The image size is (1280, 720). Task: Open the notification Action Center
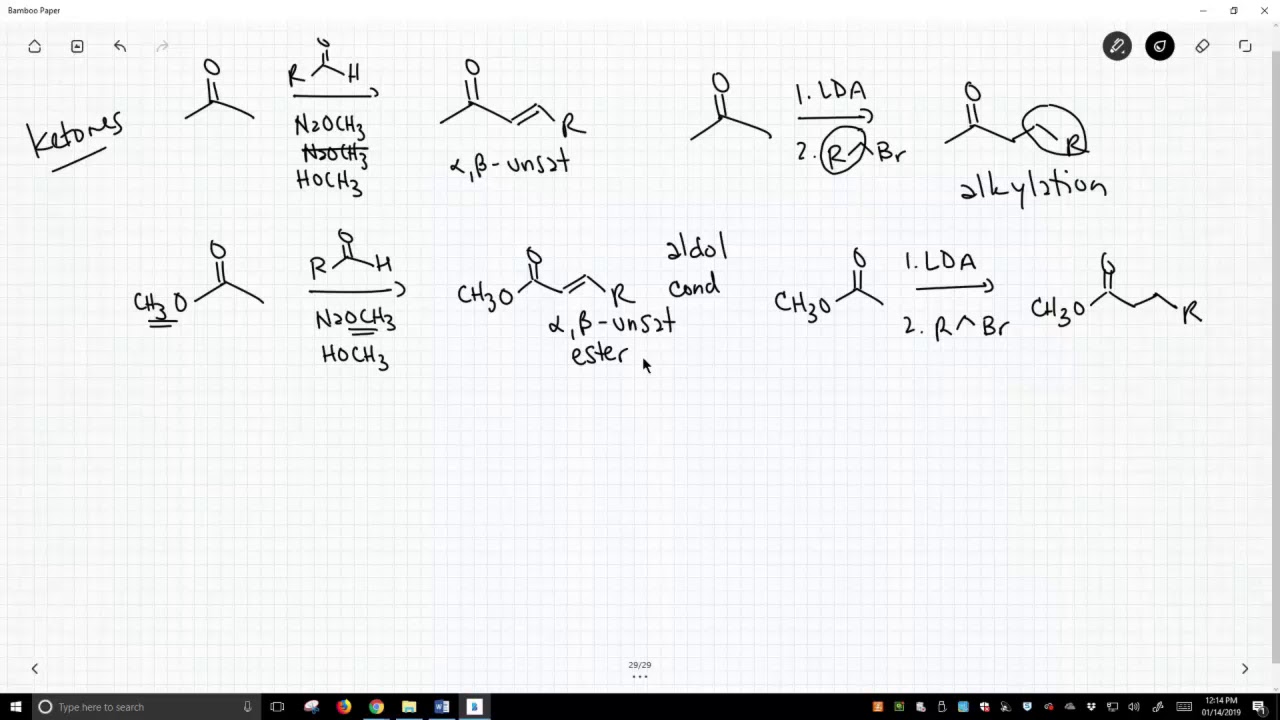pyautogui.click(x=1259, y=707)
